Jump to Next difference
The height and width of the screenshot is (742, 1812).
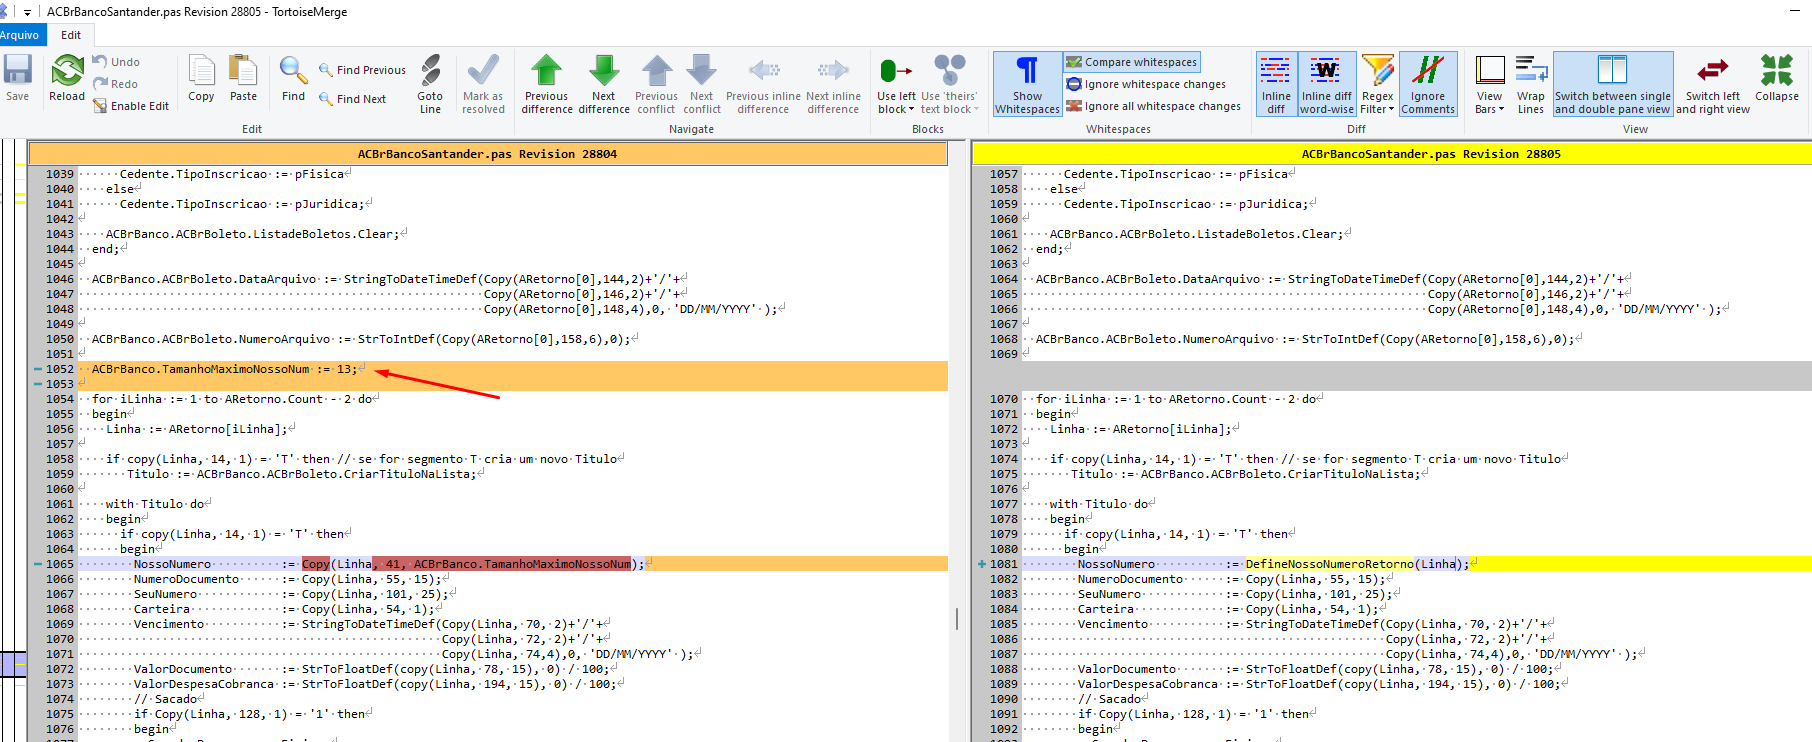[604, 84]
